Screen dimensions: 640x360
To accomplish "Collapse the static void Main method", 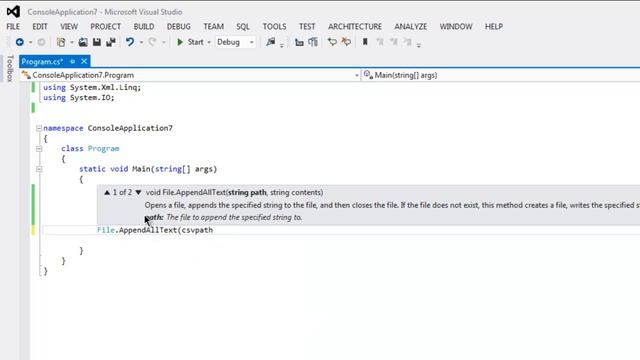I will tap(39, 169).
